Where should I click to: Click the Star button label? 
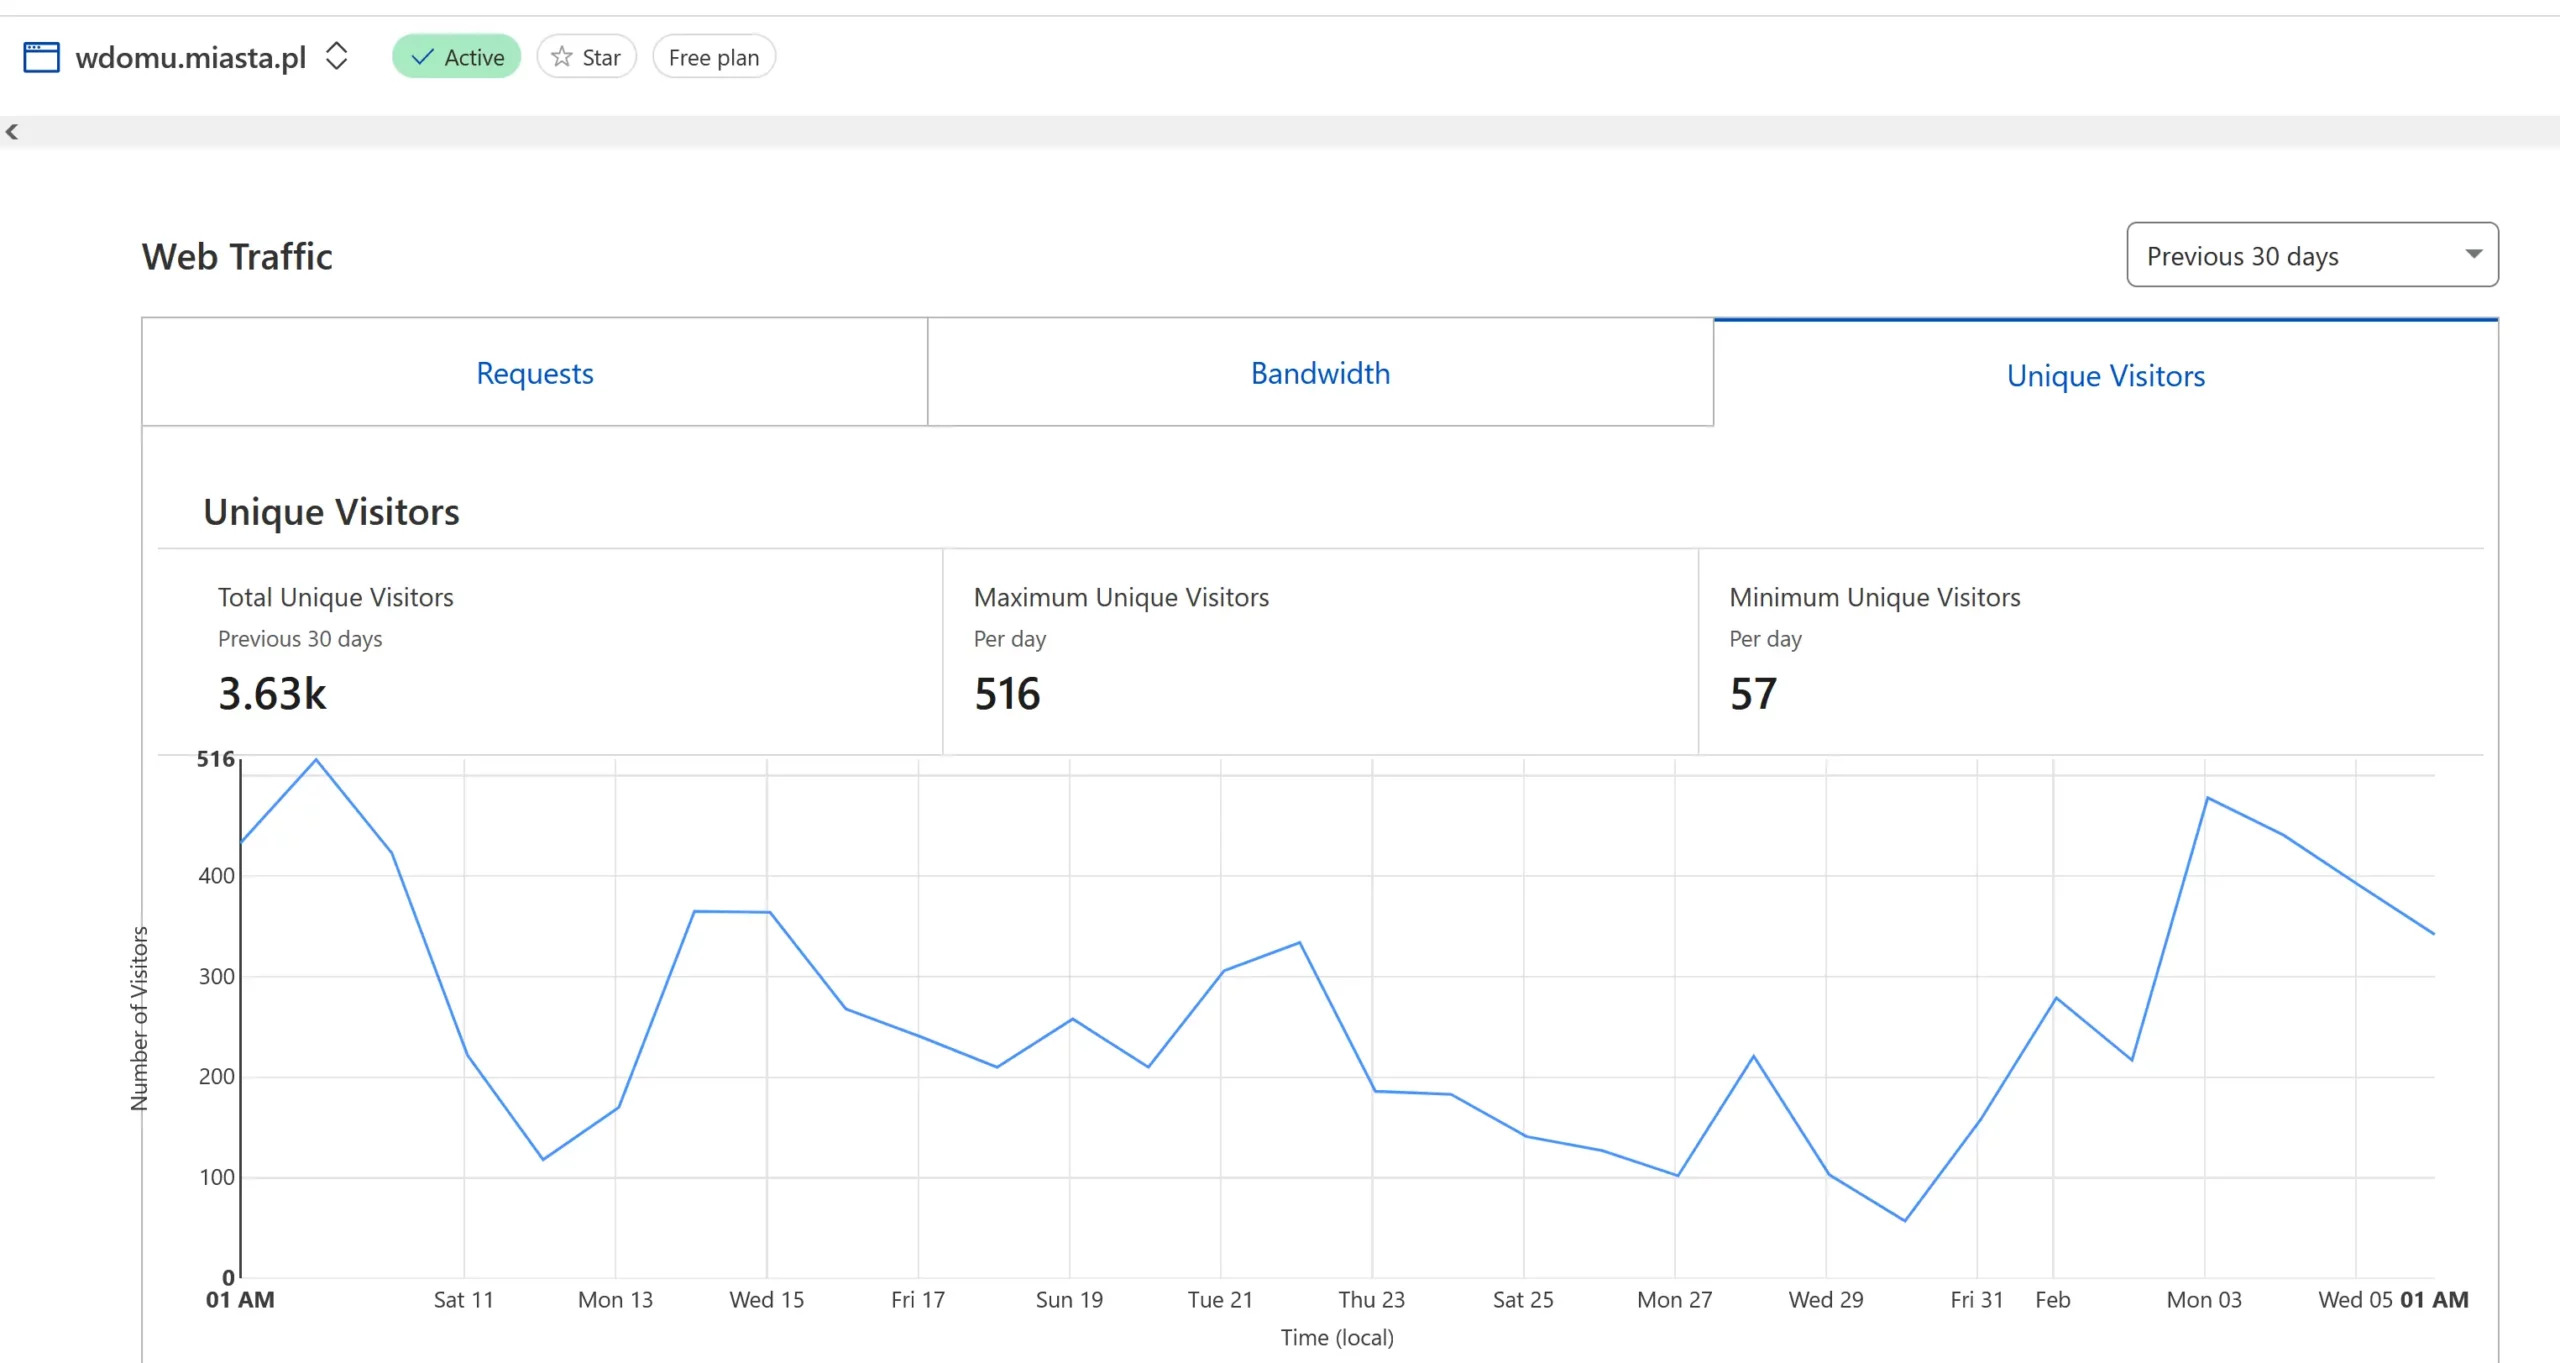pos(601,57)
